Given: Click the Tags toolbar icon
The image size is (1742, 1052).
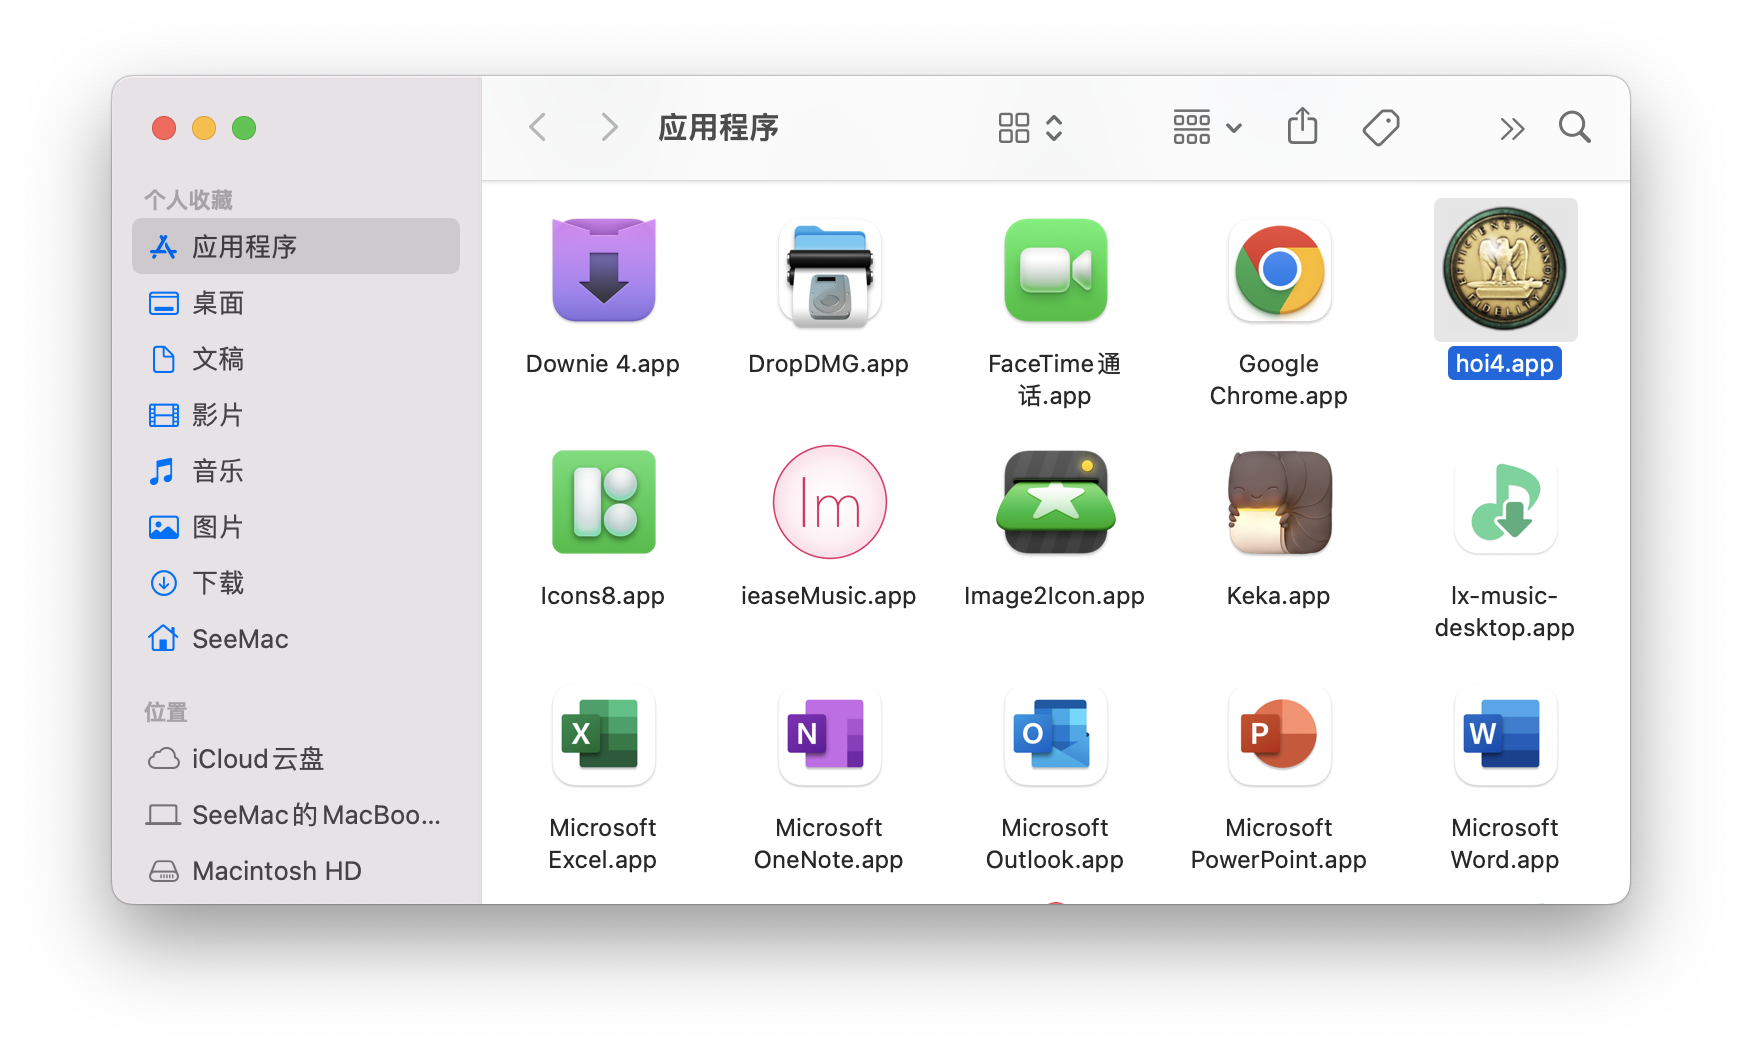Looking at the screenshot, I should click(1381, 128).
